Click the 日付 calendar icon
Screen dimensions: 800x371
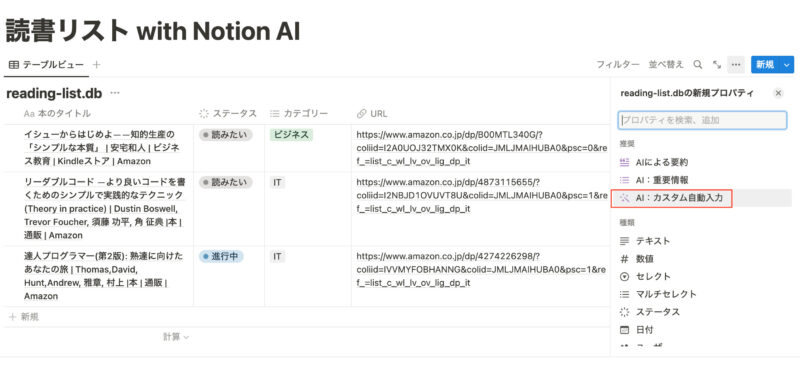(624, 330)
